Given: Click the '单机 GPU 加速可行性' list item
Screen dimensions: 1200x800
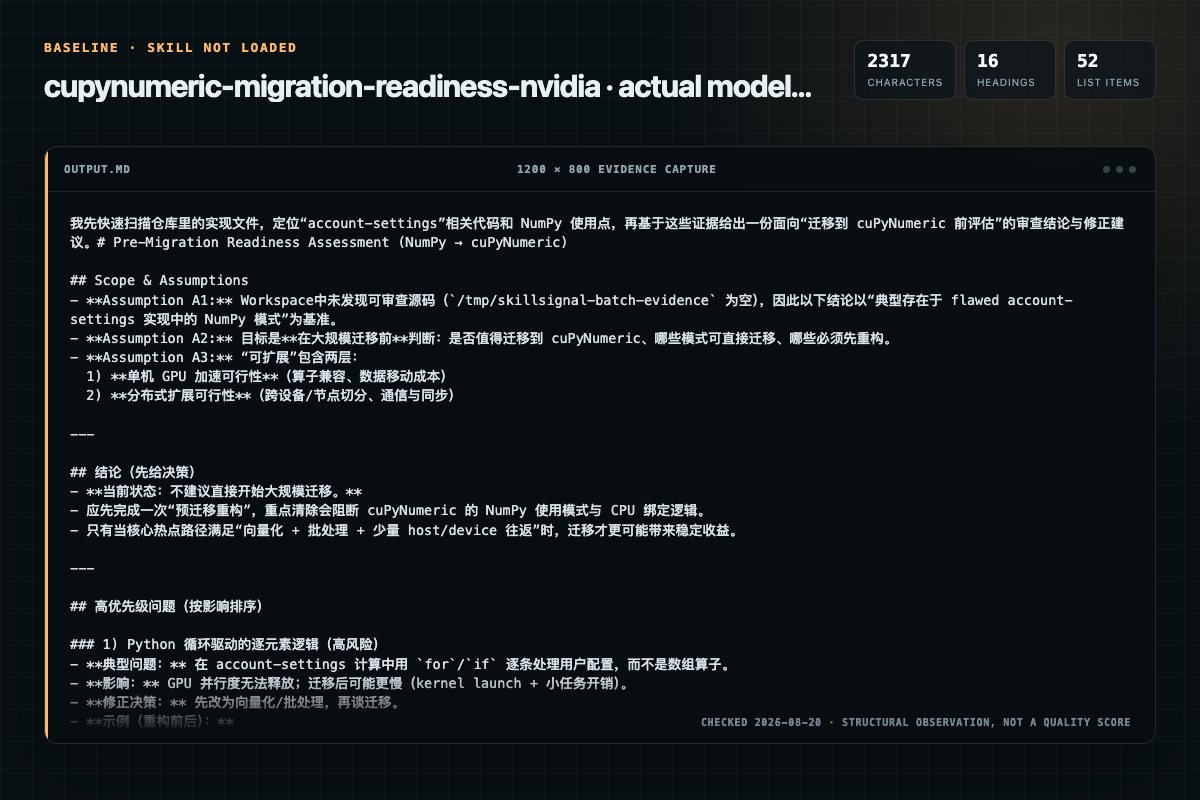Looking at the screenshot, I should click(x=266, y=376).
